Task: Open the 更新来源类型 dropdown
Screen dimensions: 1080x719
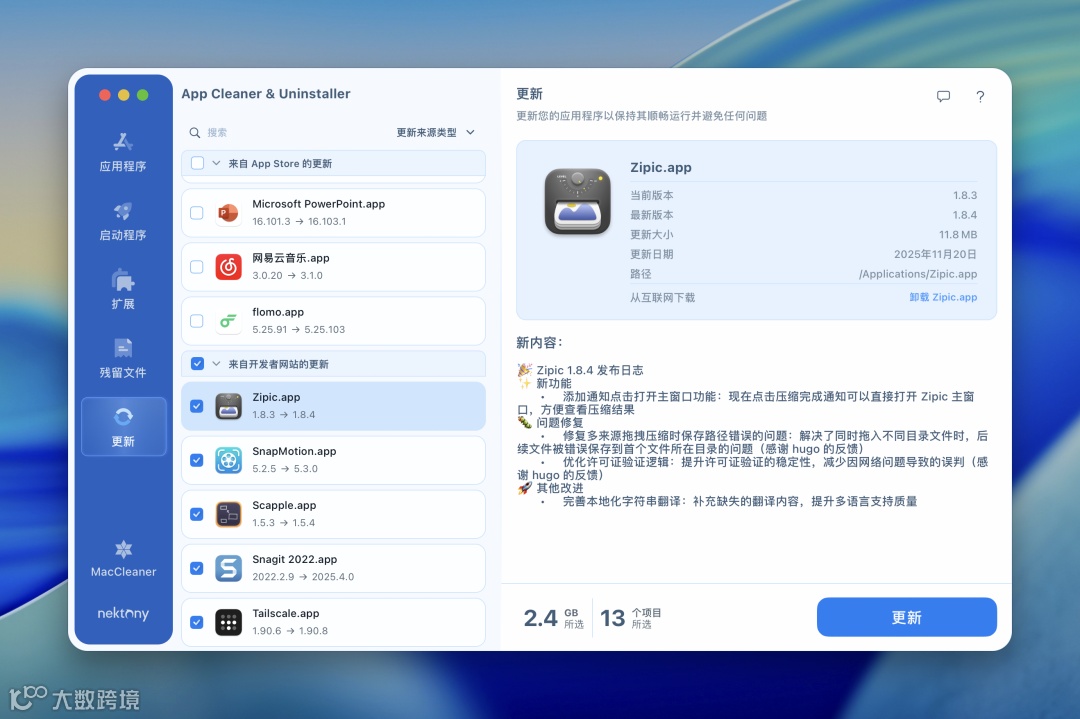Action: 435,132
